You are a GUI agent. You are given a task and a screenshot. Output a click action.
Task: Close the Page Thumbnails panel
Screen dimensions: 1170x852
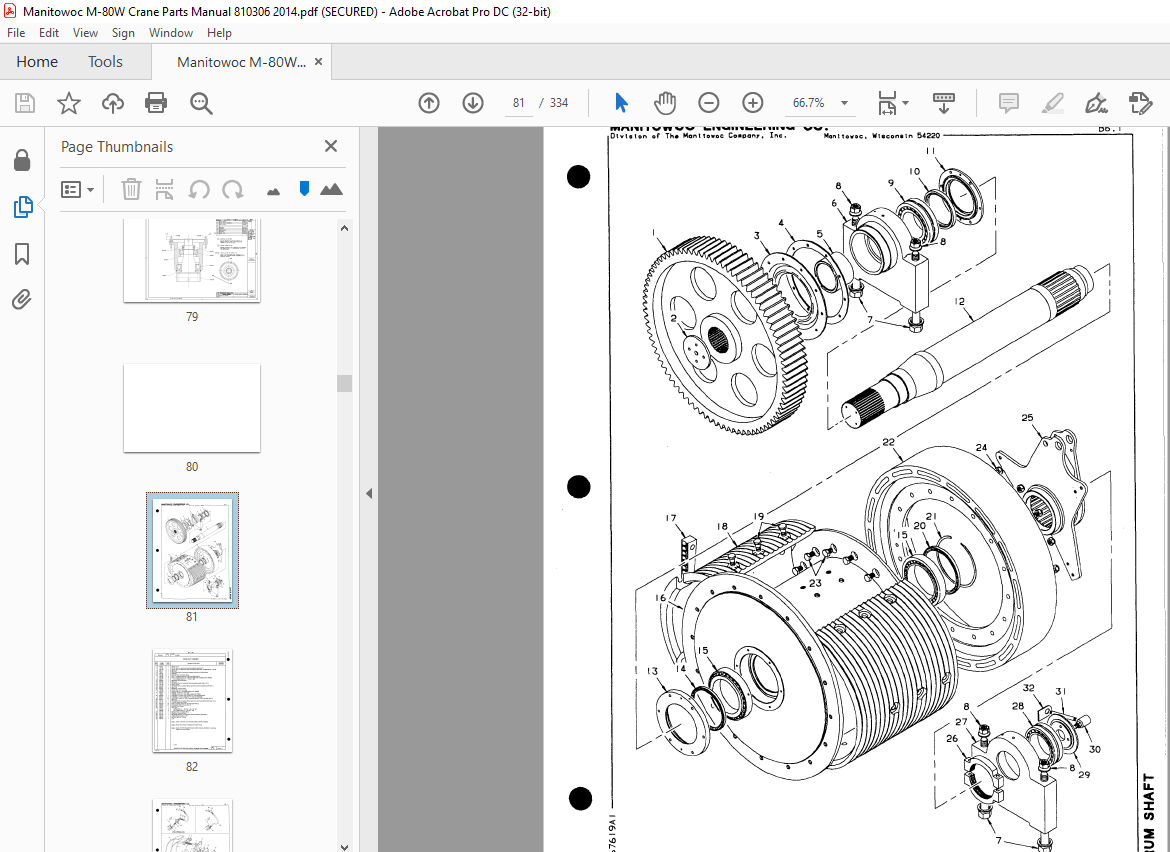[x=331, y=146]
